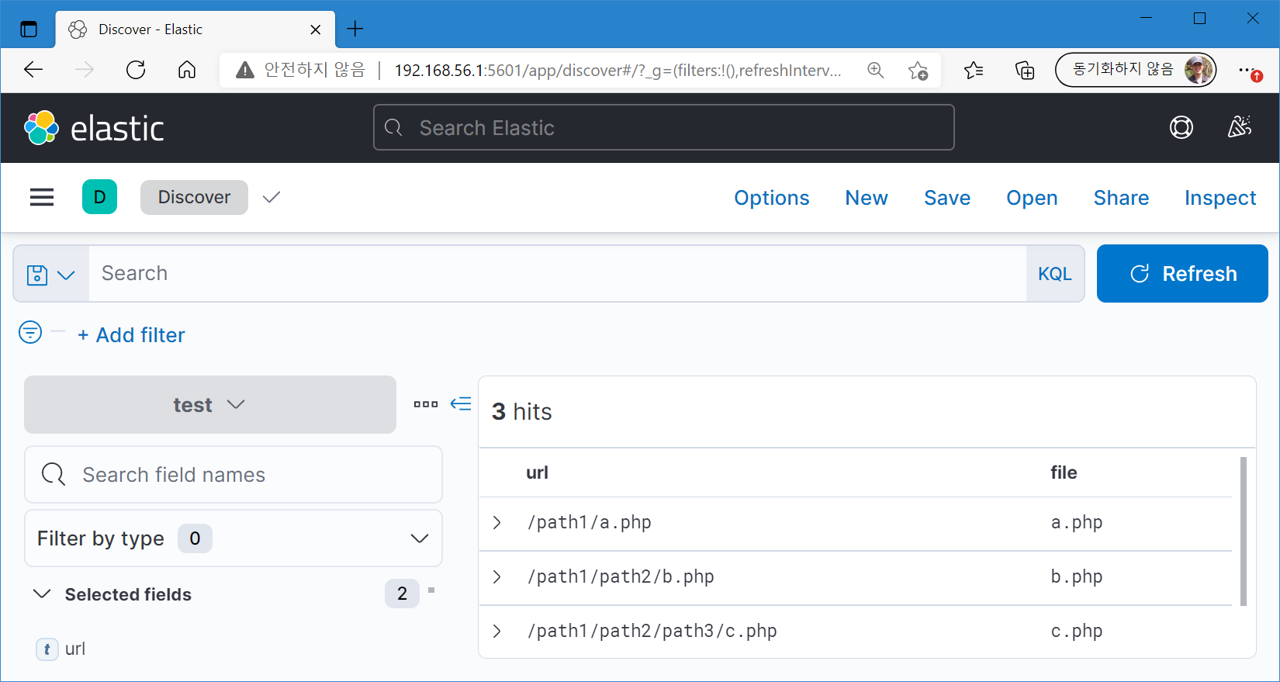The width and height of the screenshot is (1280, 682).
Task: Focus the Search field names input
Action: pos(250,475)
